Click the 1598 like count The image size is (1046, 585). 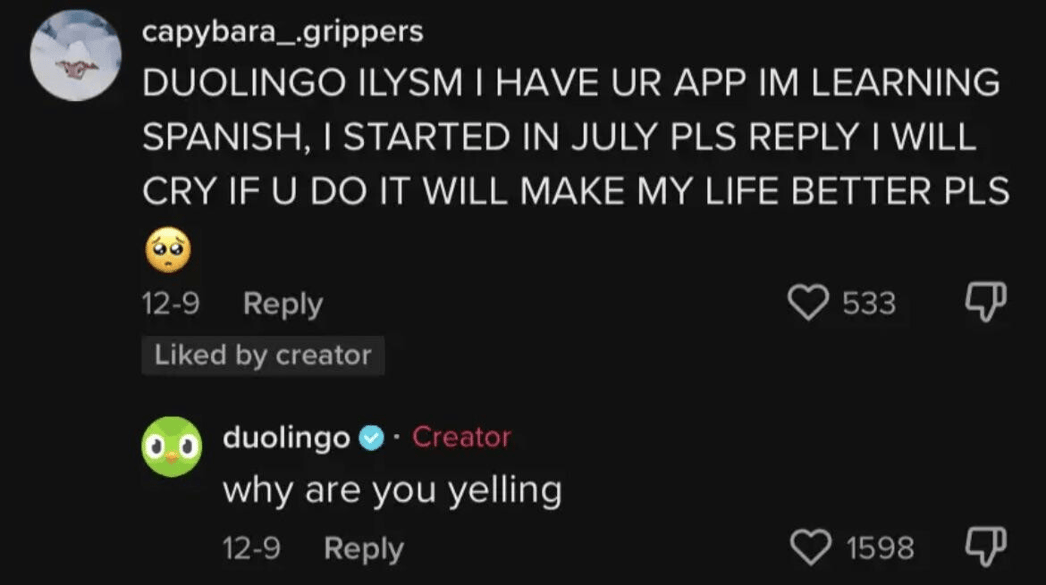click(x=880, y=548)
